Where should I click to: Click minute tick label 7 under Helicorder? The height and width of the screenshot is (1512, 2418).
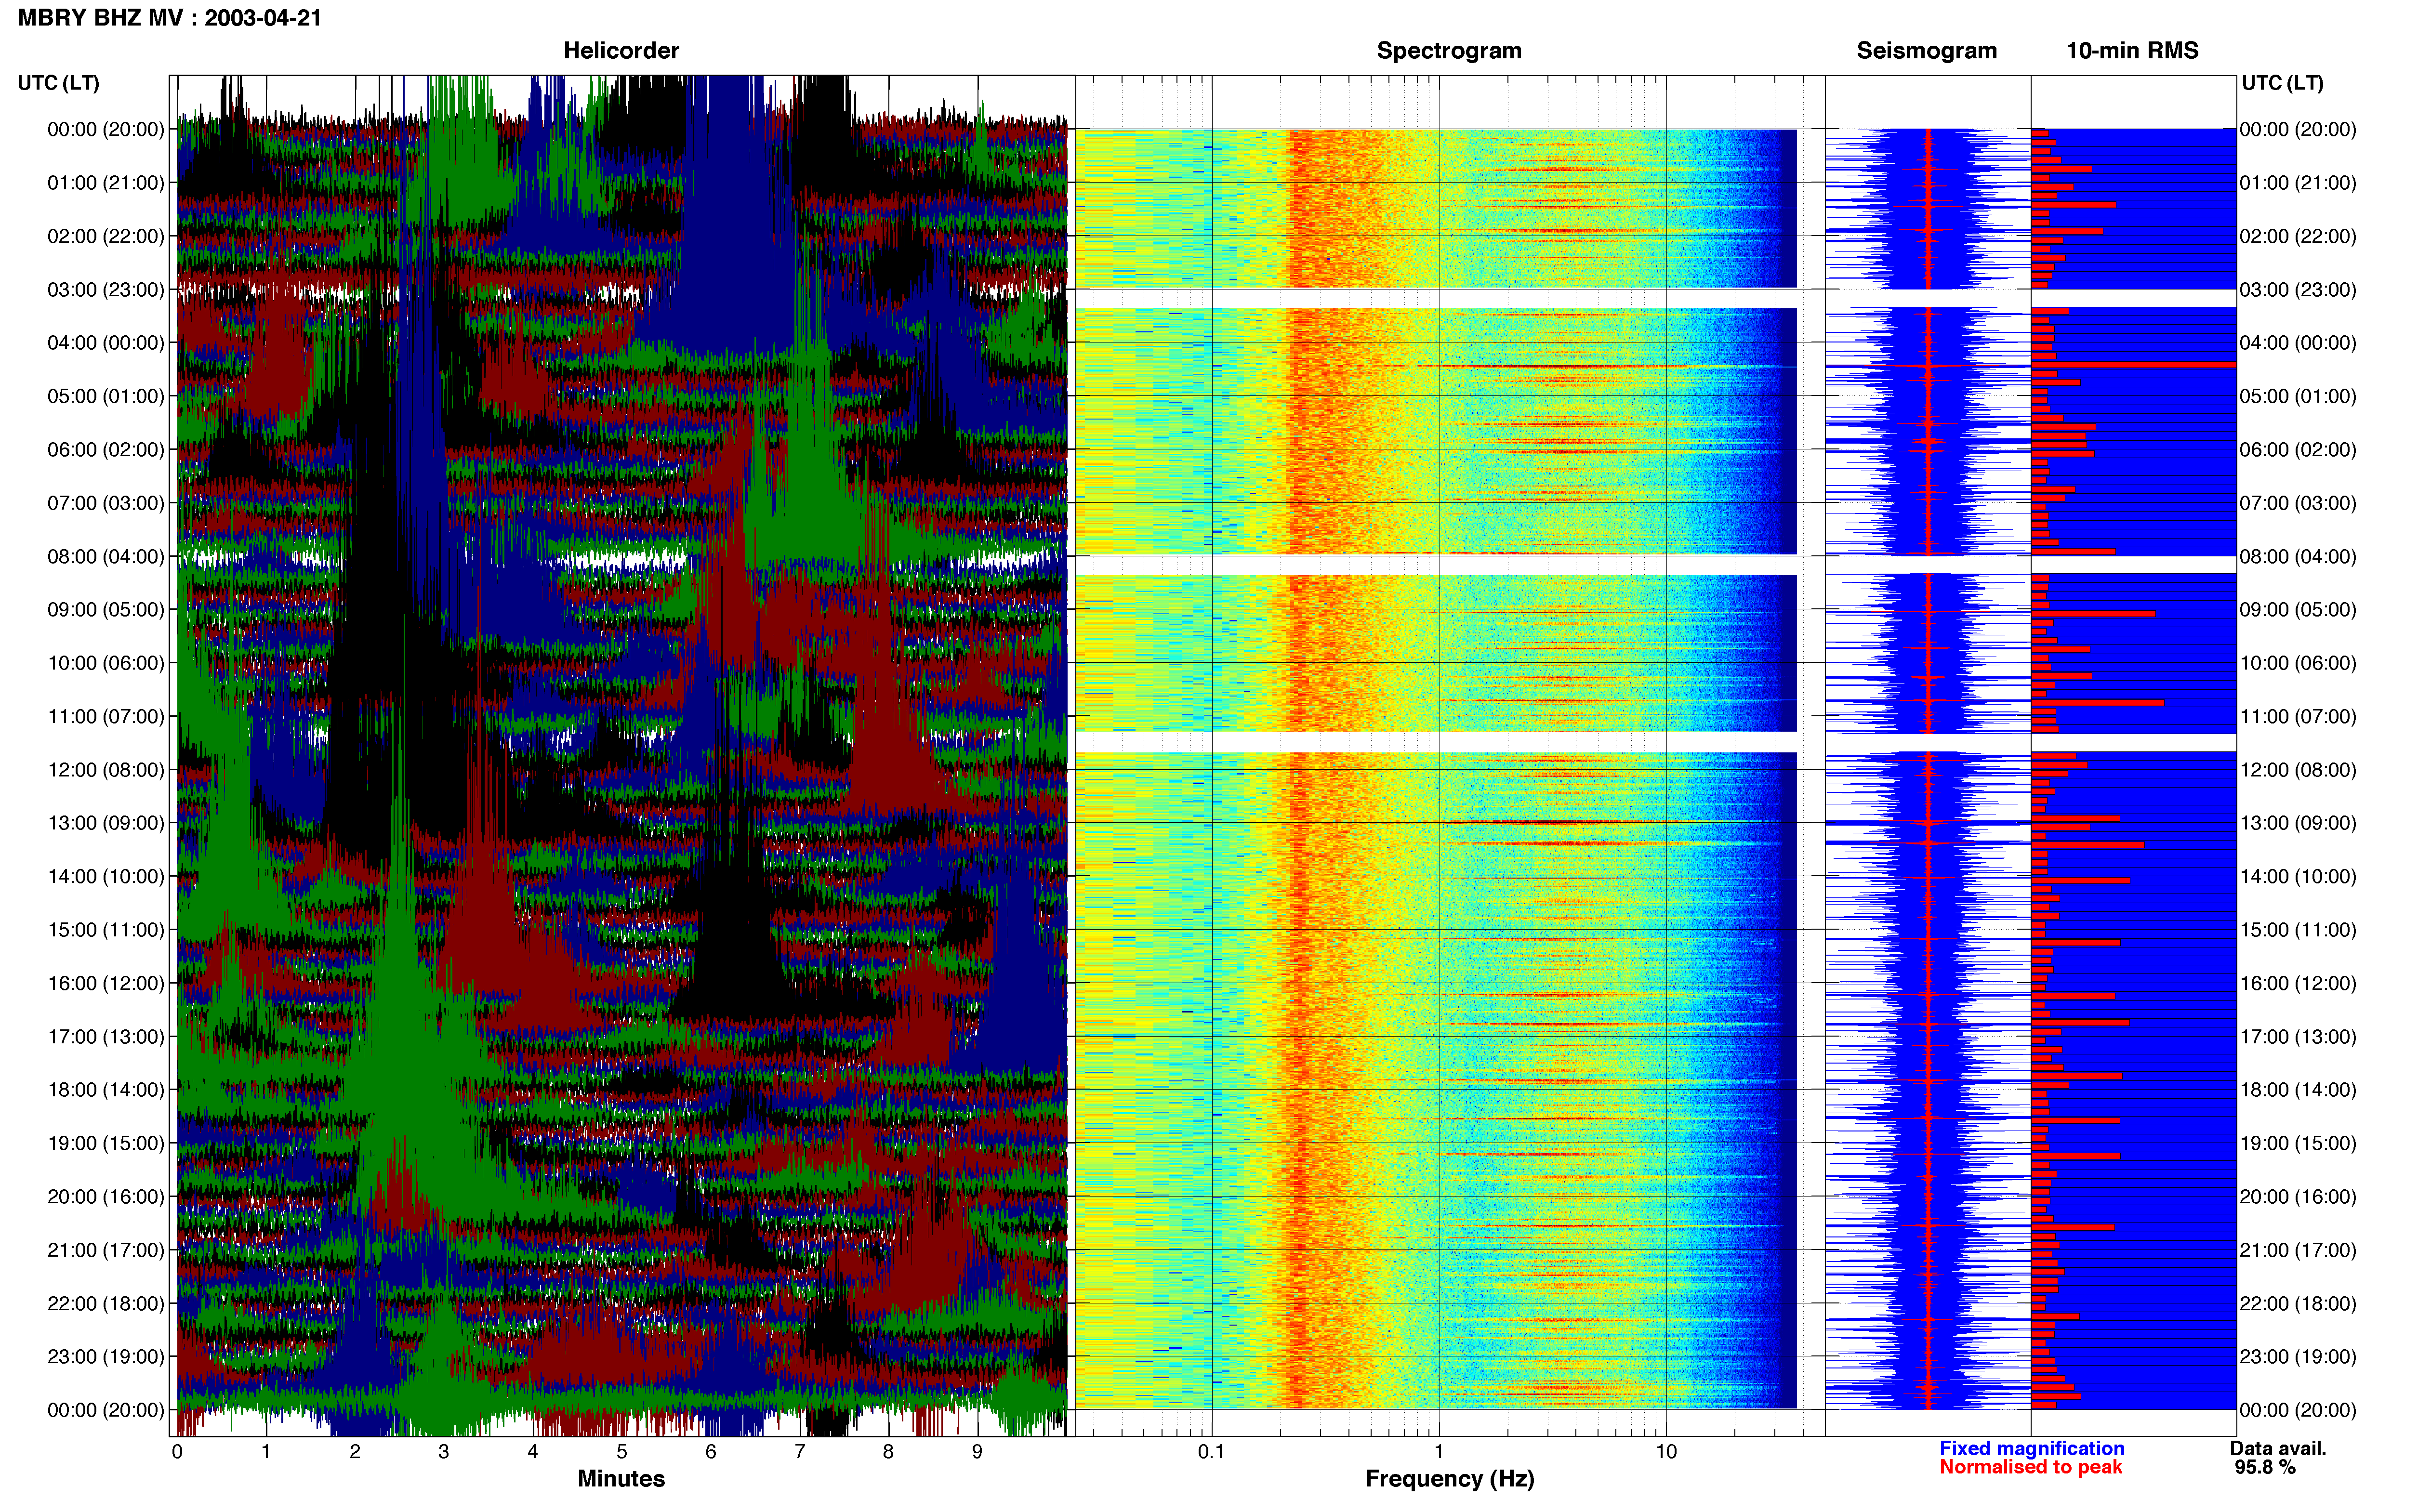(x=800, y=1451)
